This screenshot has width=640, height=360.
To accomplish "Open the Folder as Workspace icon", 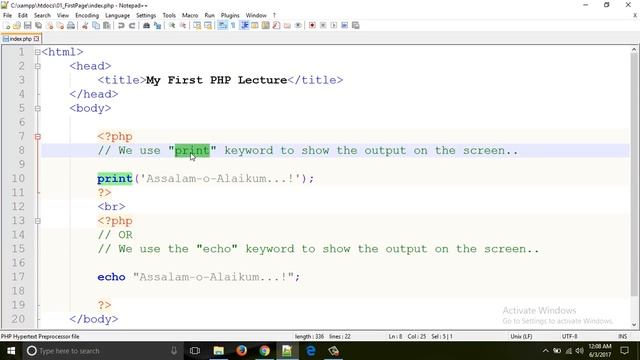I will (x=287, y=25).
